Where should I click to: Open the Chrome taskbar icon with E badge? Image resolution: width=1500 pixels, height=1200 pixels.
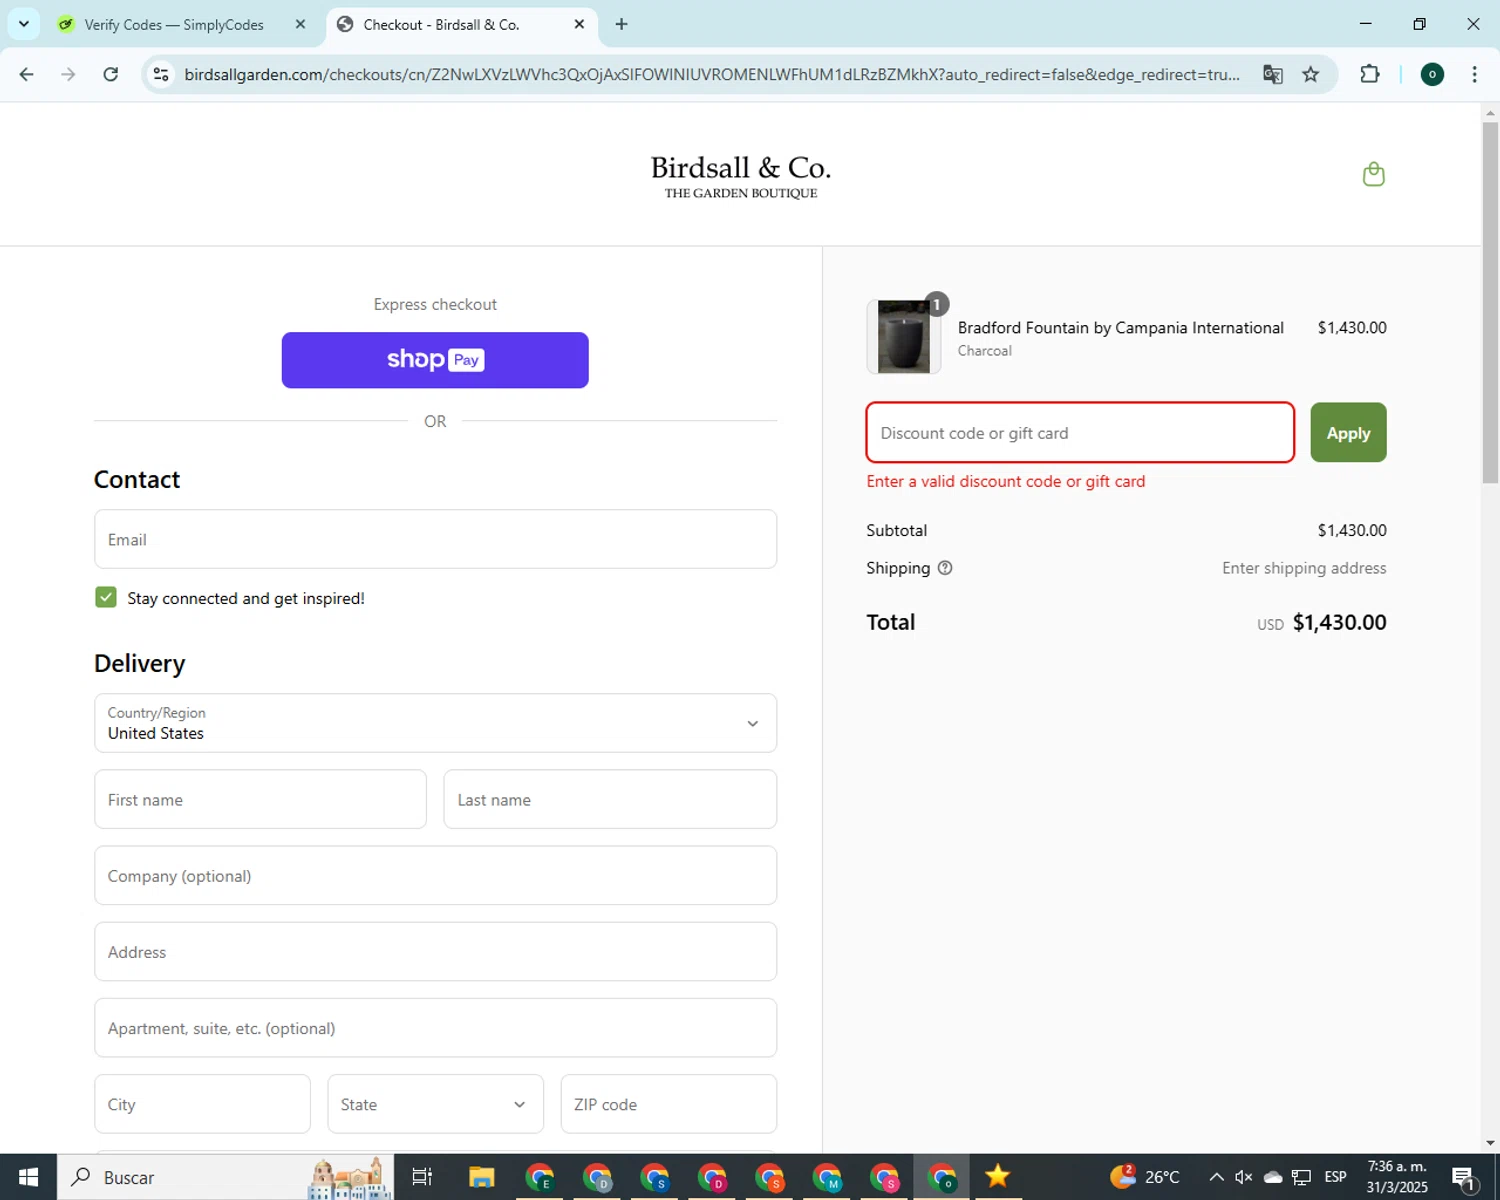pyautogui.click(x=540, y=1177)
